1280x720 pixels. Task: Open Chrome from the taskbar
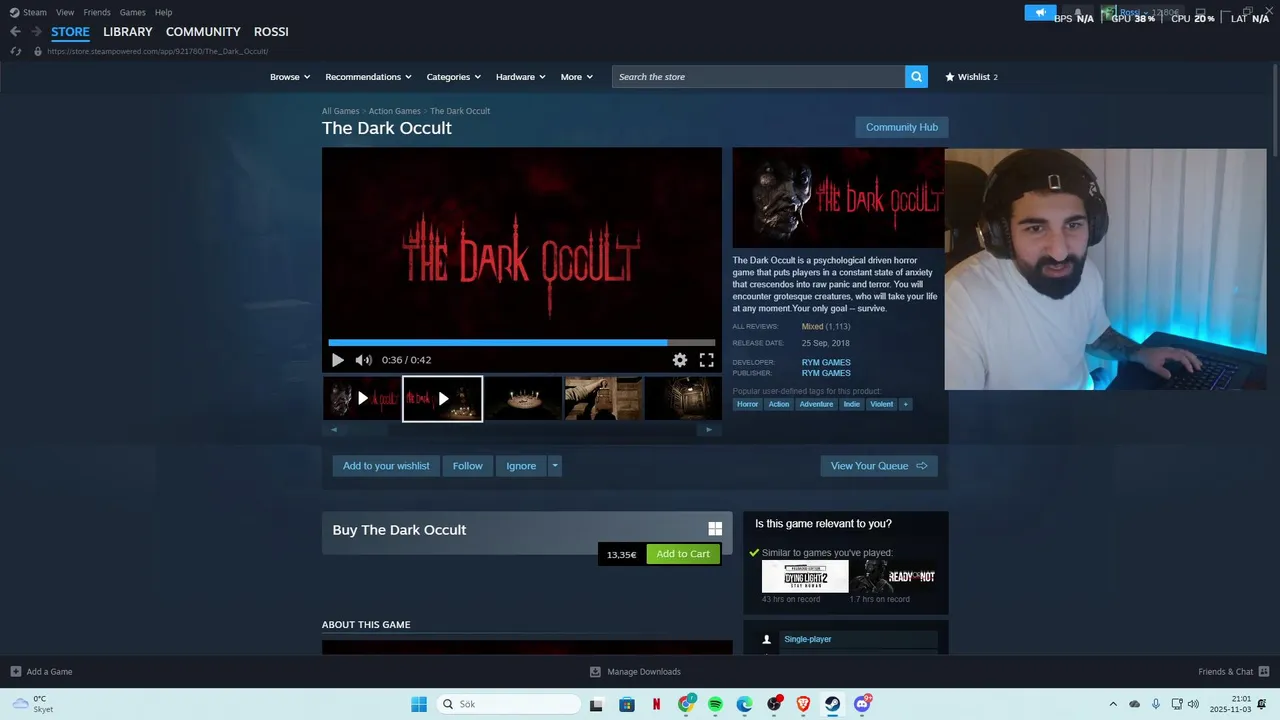pyautogui.click(x=686, y=704)
